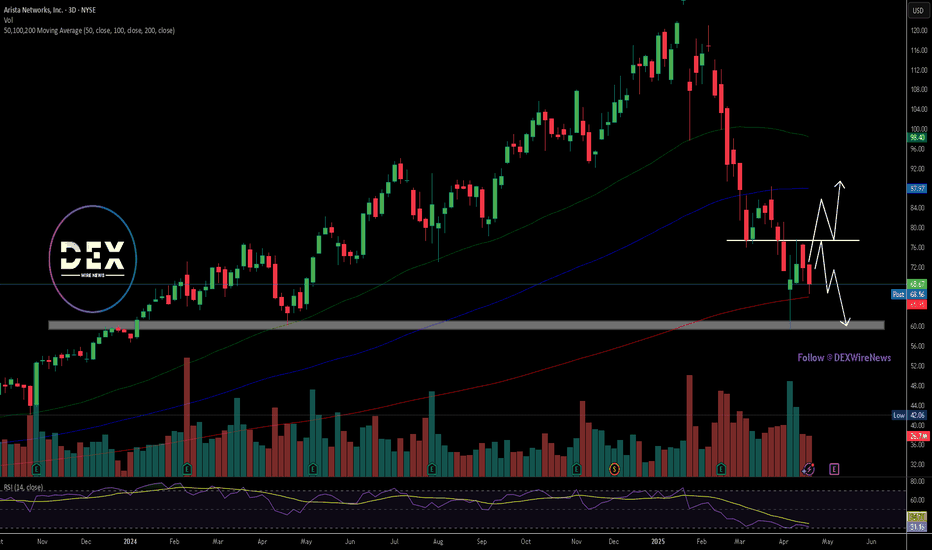Open the lightning latest-update marker
This screenshot has width=932, height=550.
pos(808,469)
